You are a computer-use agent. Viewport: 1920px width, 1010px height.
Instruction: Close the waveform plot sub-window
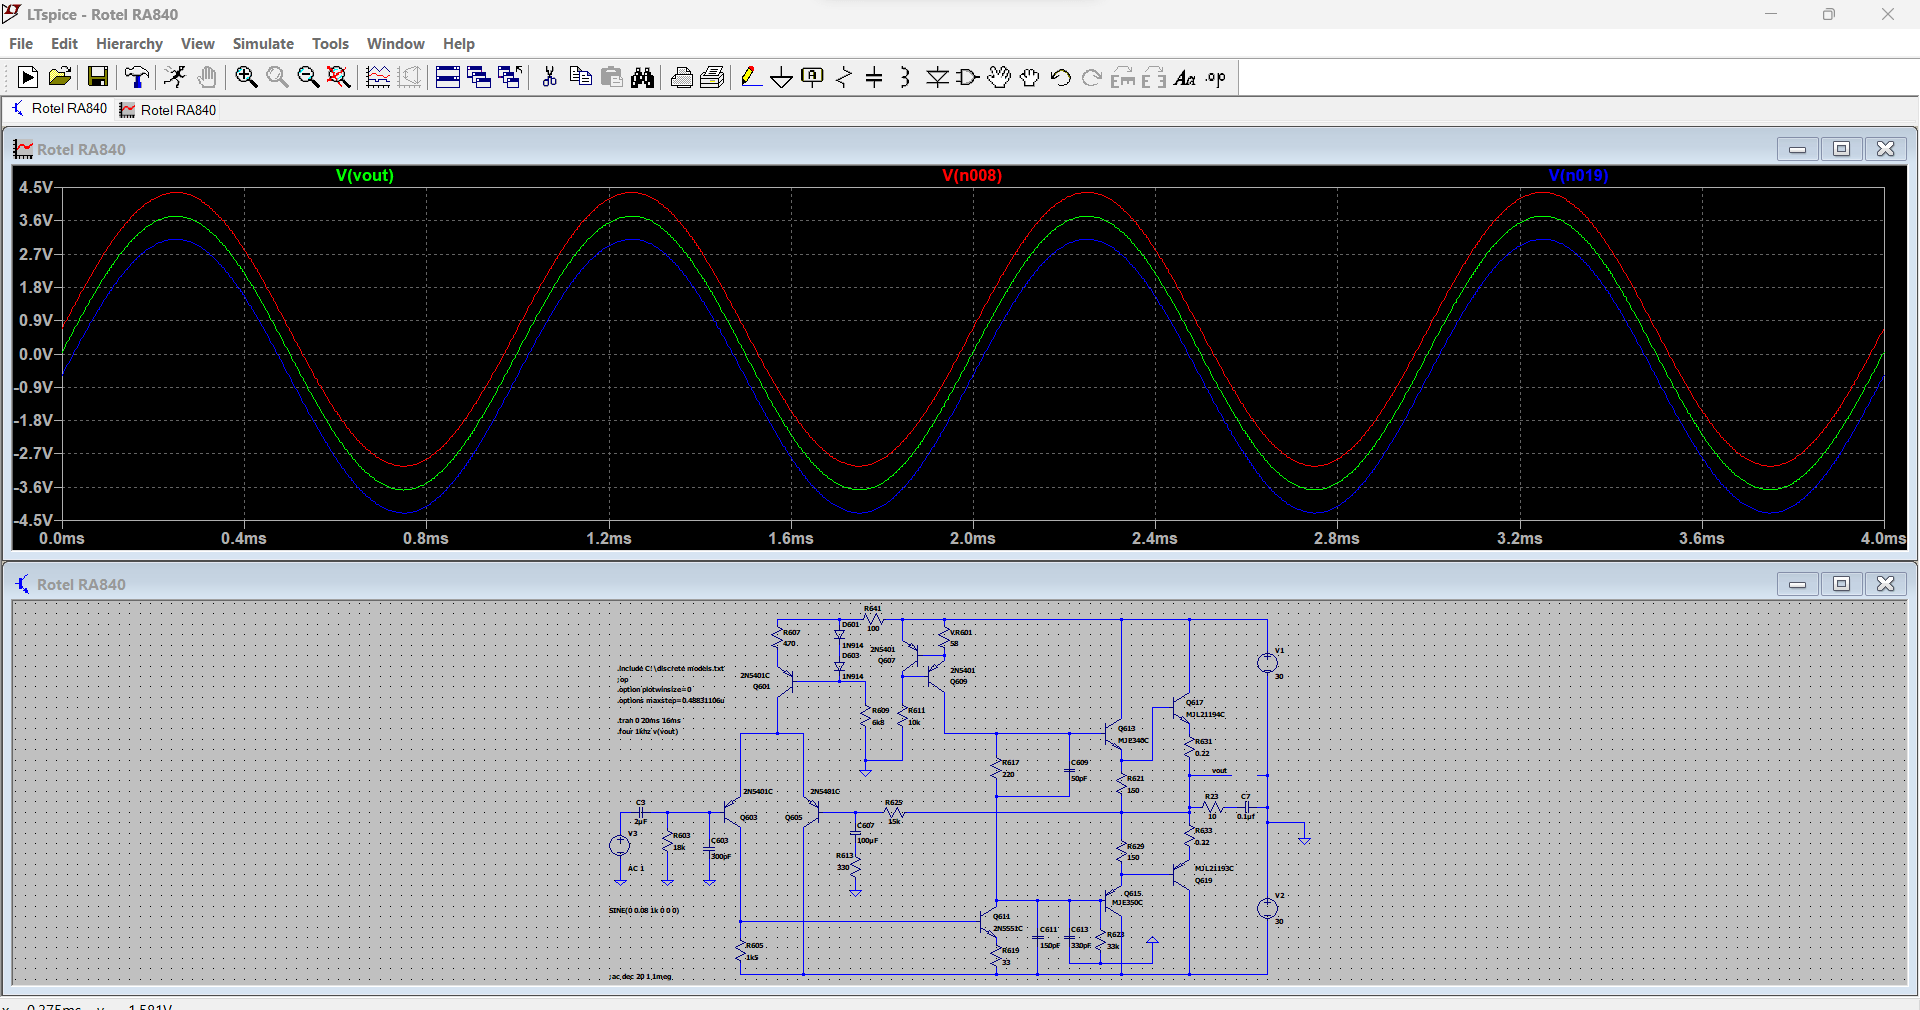tap(1885, 149)
